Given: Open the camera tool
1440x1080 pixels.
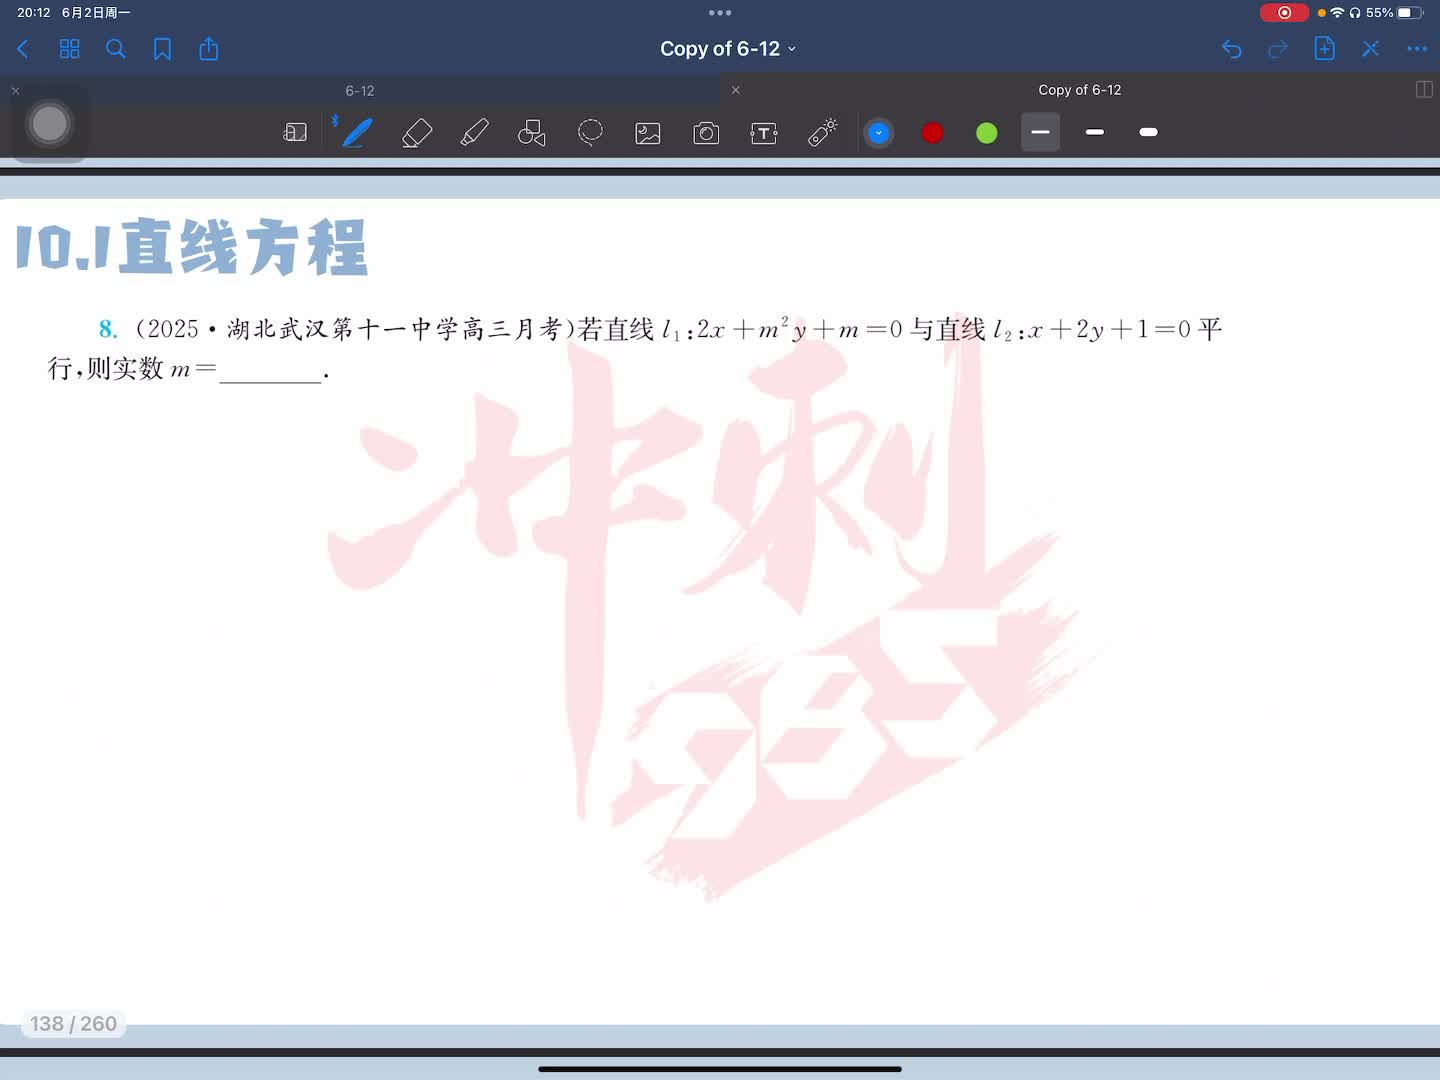Looking at the screenshot, I should (x=706, y=132).
